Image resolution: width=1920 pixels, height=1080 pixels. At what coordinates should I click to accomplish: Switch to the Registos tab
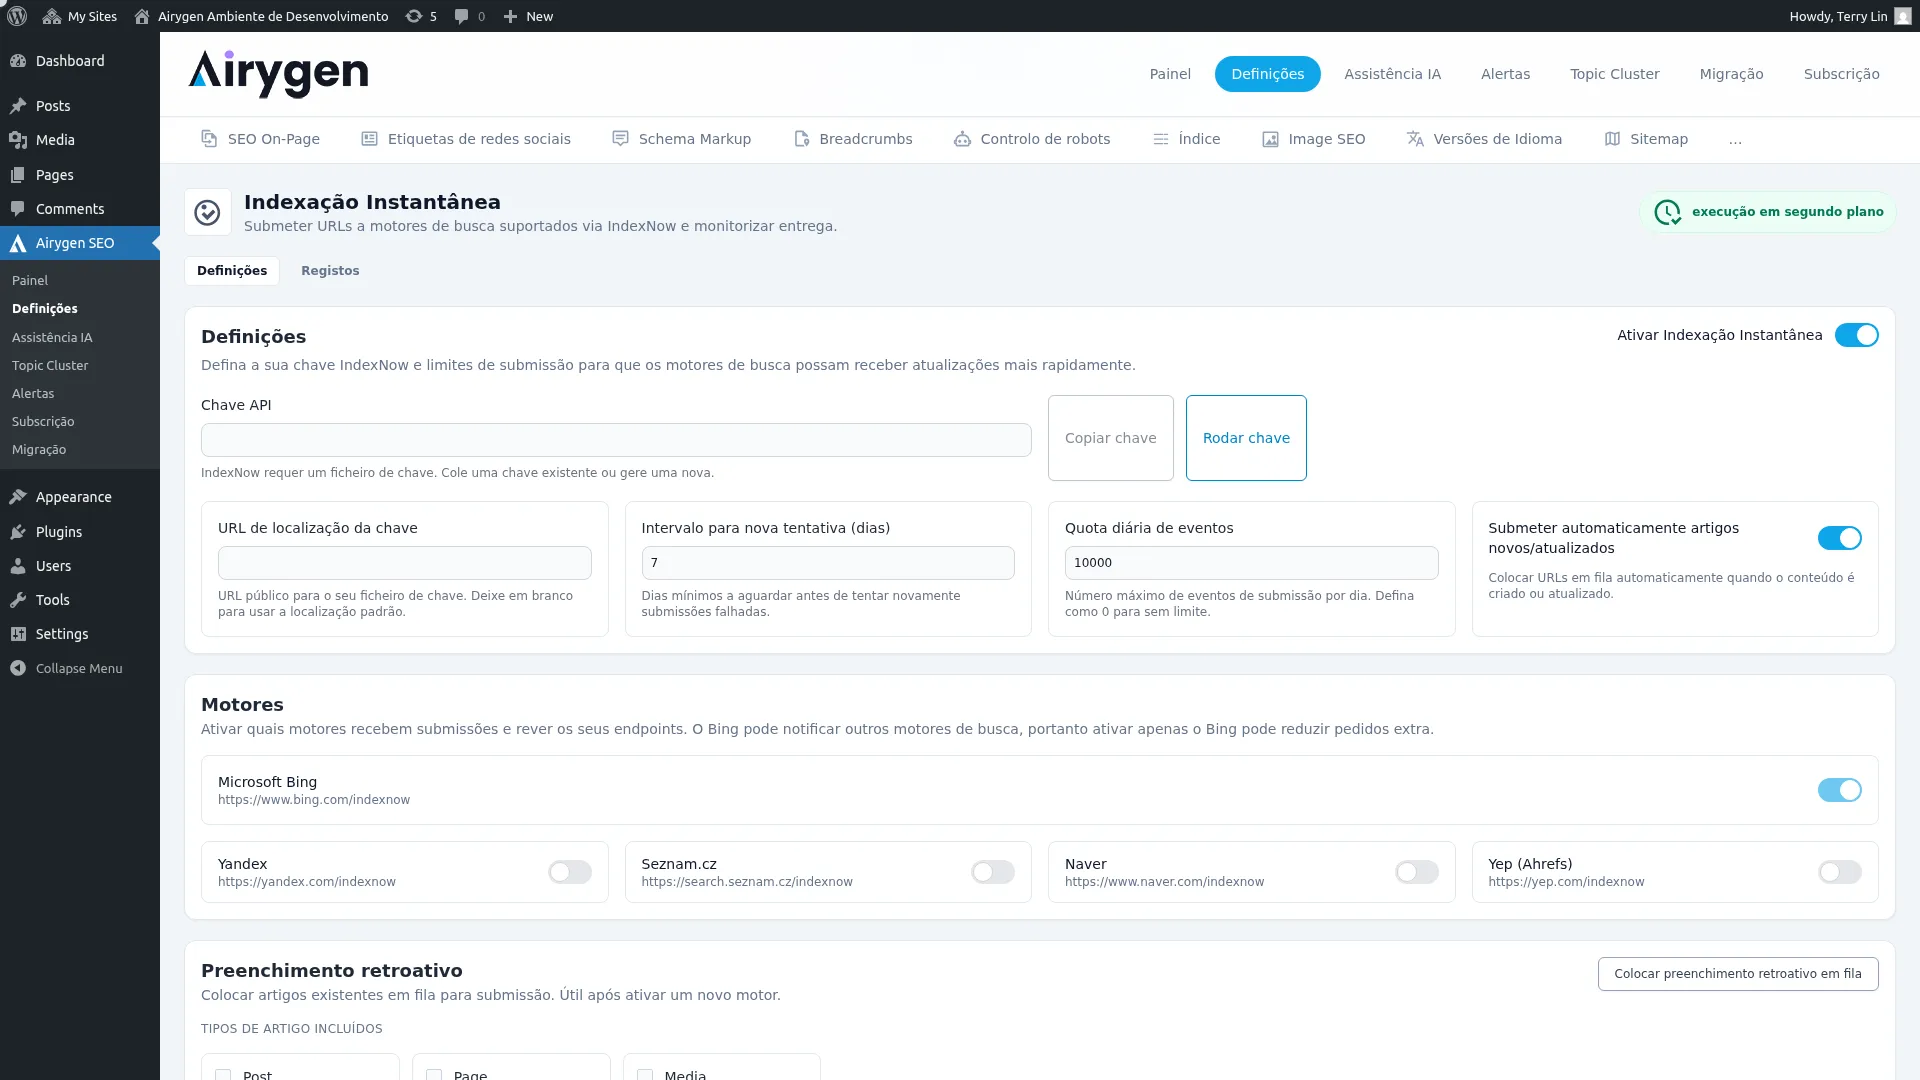tap(330, 271)
